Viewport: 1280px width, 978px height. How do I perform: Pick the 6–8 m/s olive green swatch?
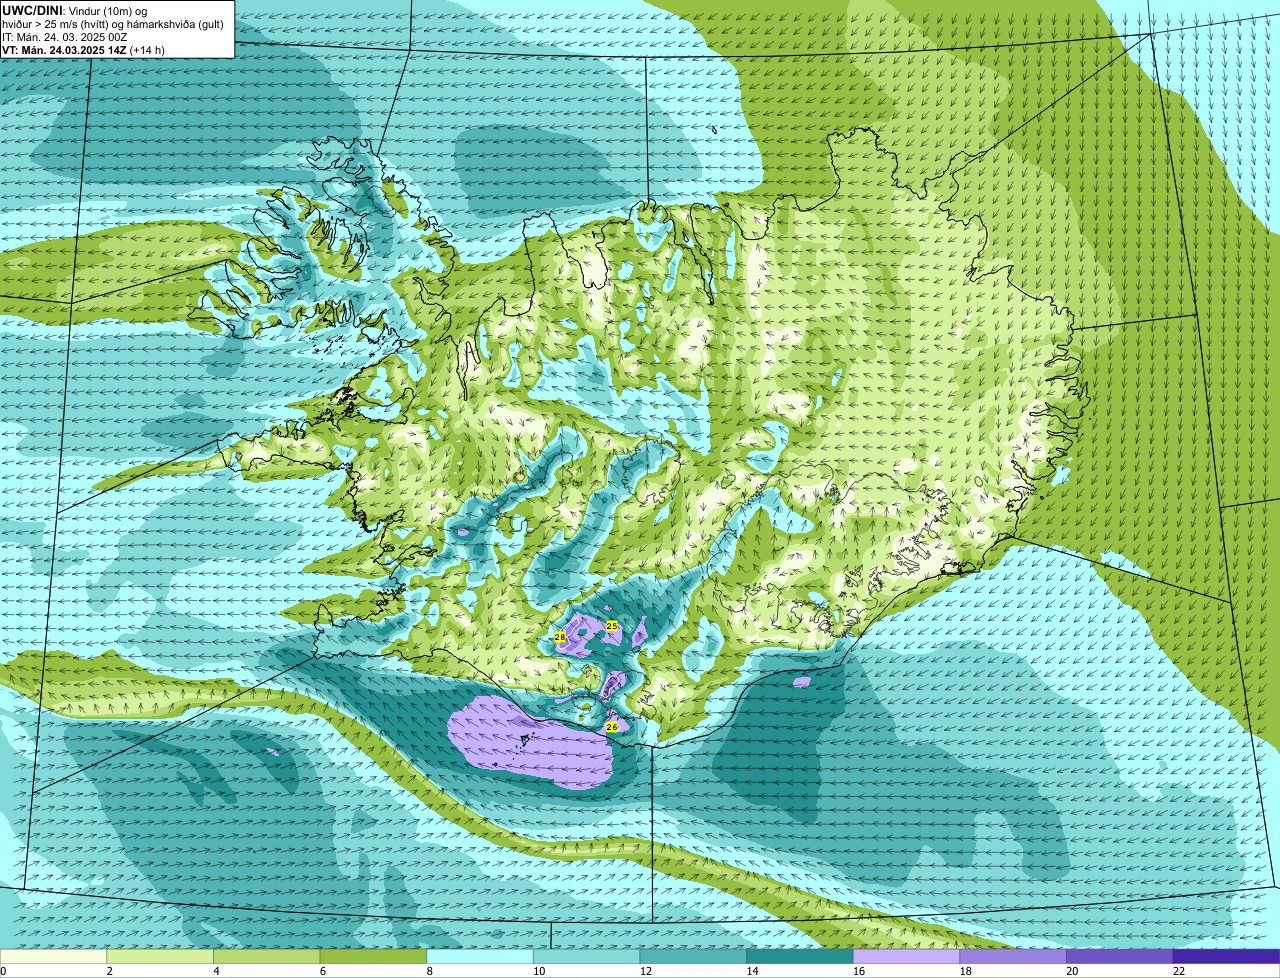coord(373,956)
